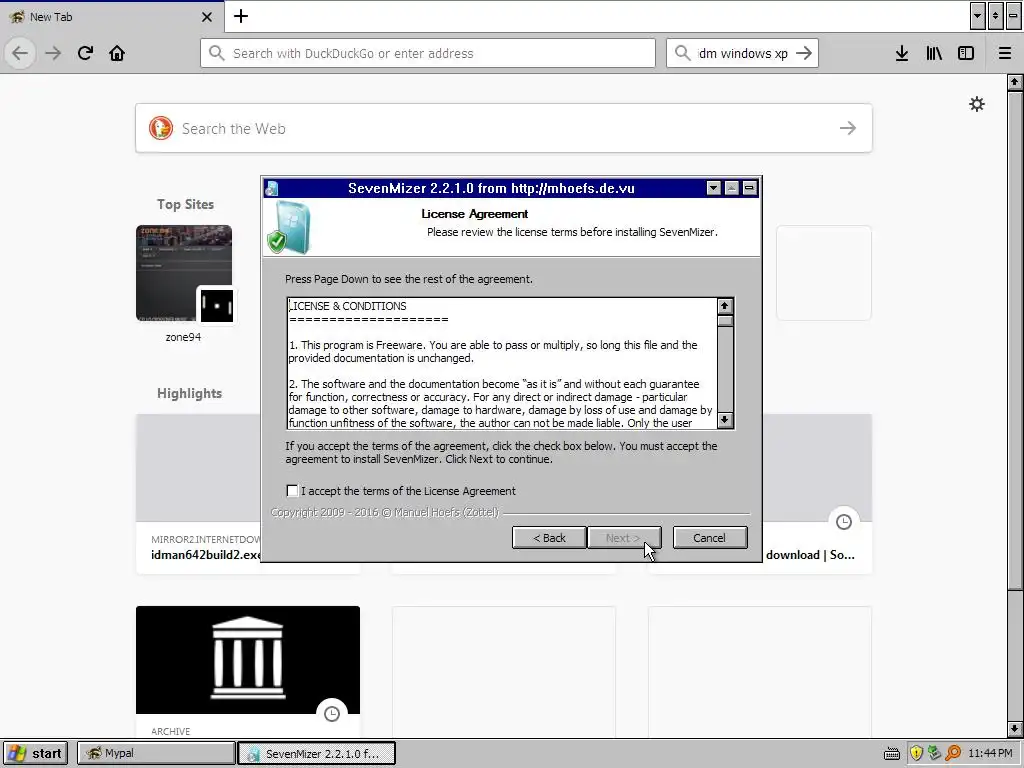
Task: Focus the browser address bar
Action: click(428, 53)
